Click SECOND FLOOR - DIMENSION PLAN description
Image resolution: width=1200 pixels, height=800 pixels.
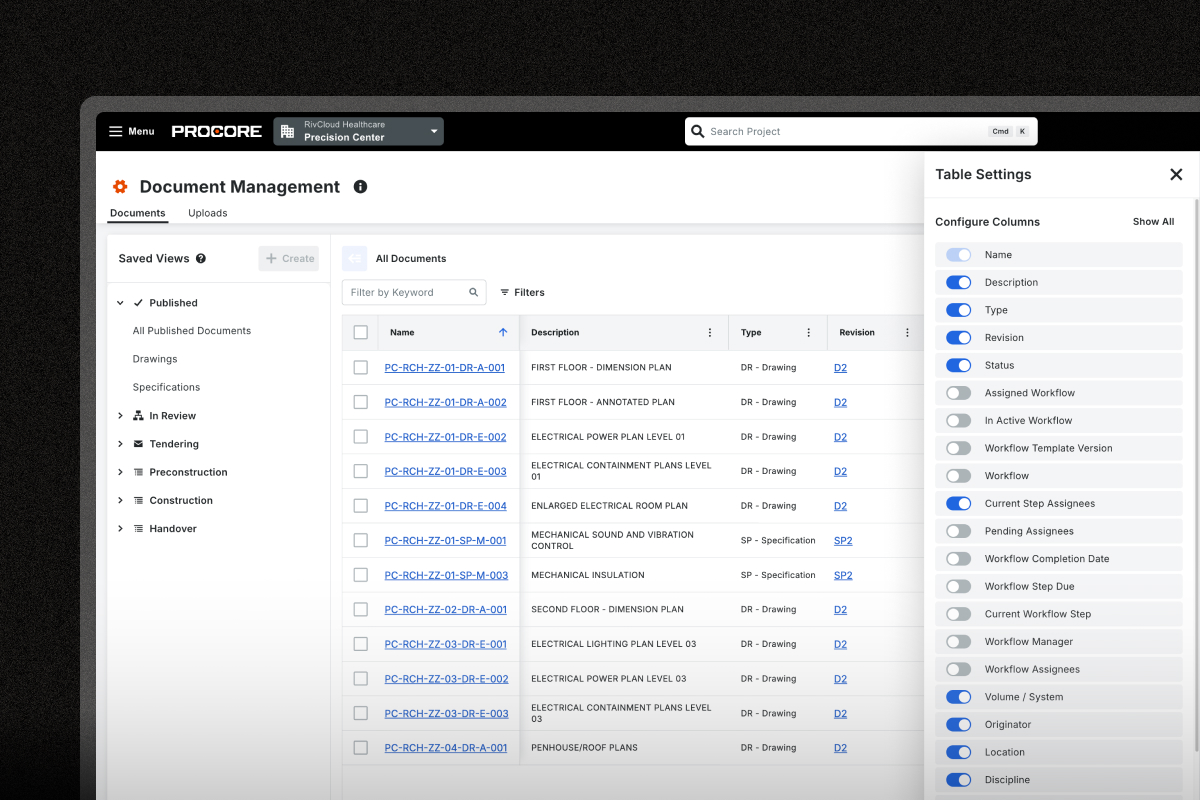pyautogui.click(x=607, y=609)
